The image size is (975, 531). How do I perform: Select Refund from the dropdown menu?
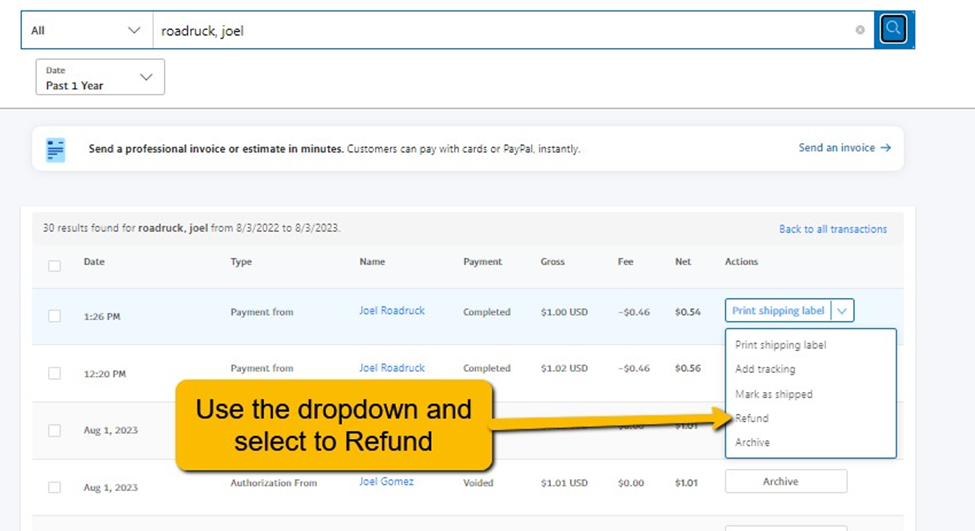coord(752,418)
